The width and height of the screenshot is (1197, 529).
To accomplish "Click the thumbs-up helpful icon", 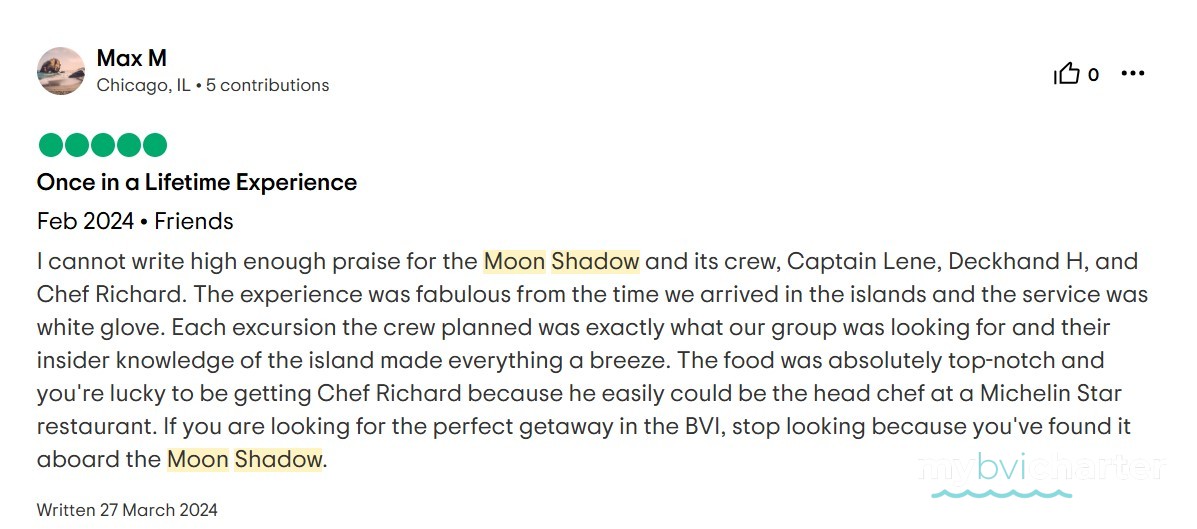I will tap(1066, 73).
